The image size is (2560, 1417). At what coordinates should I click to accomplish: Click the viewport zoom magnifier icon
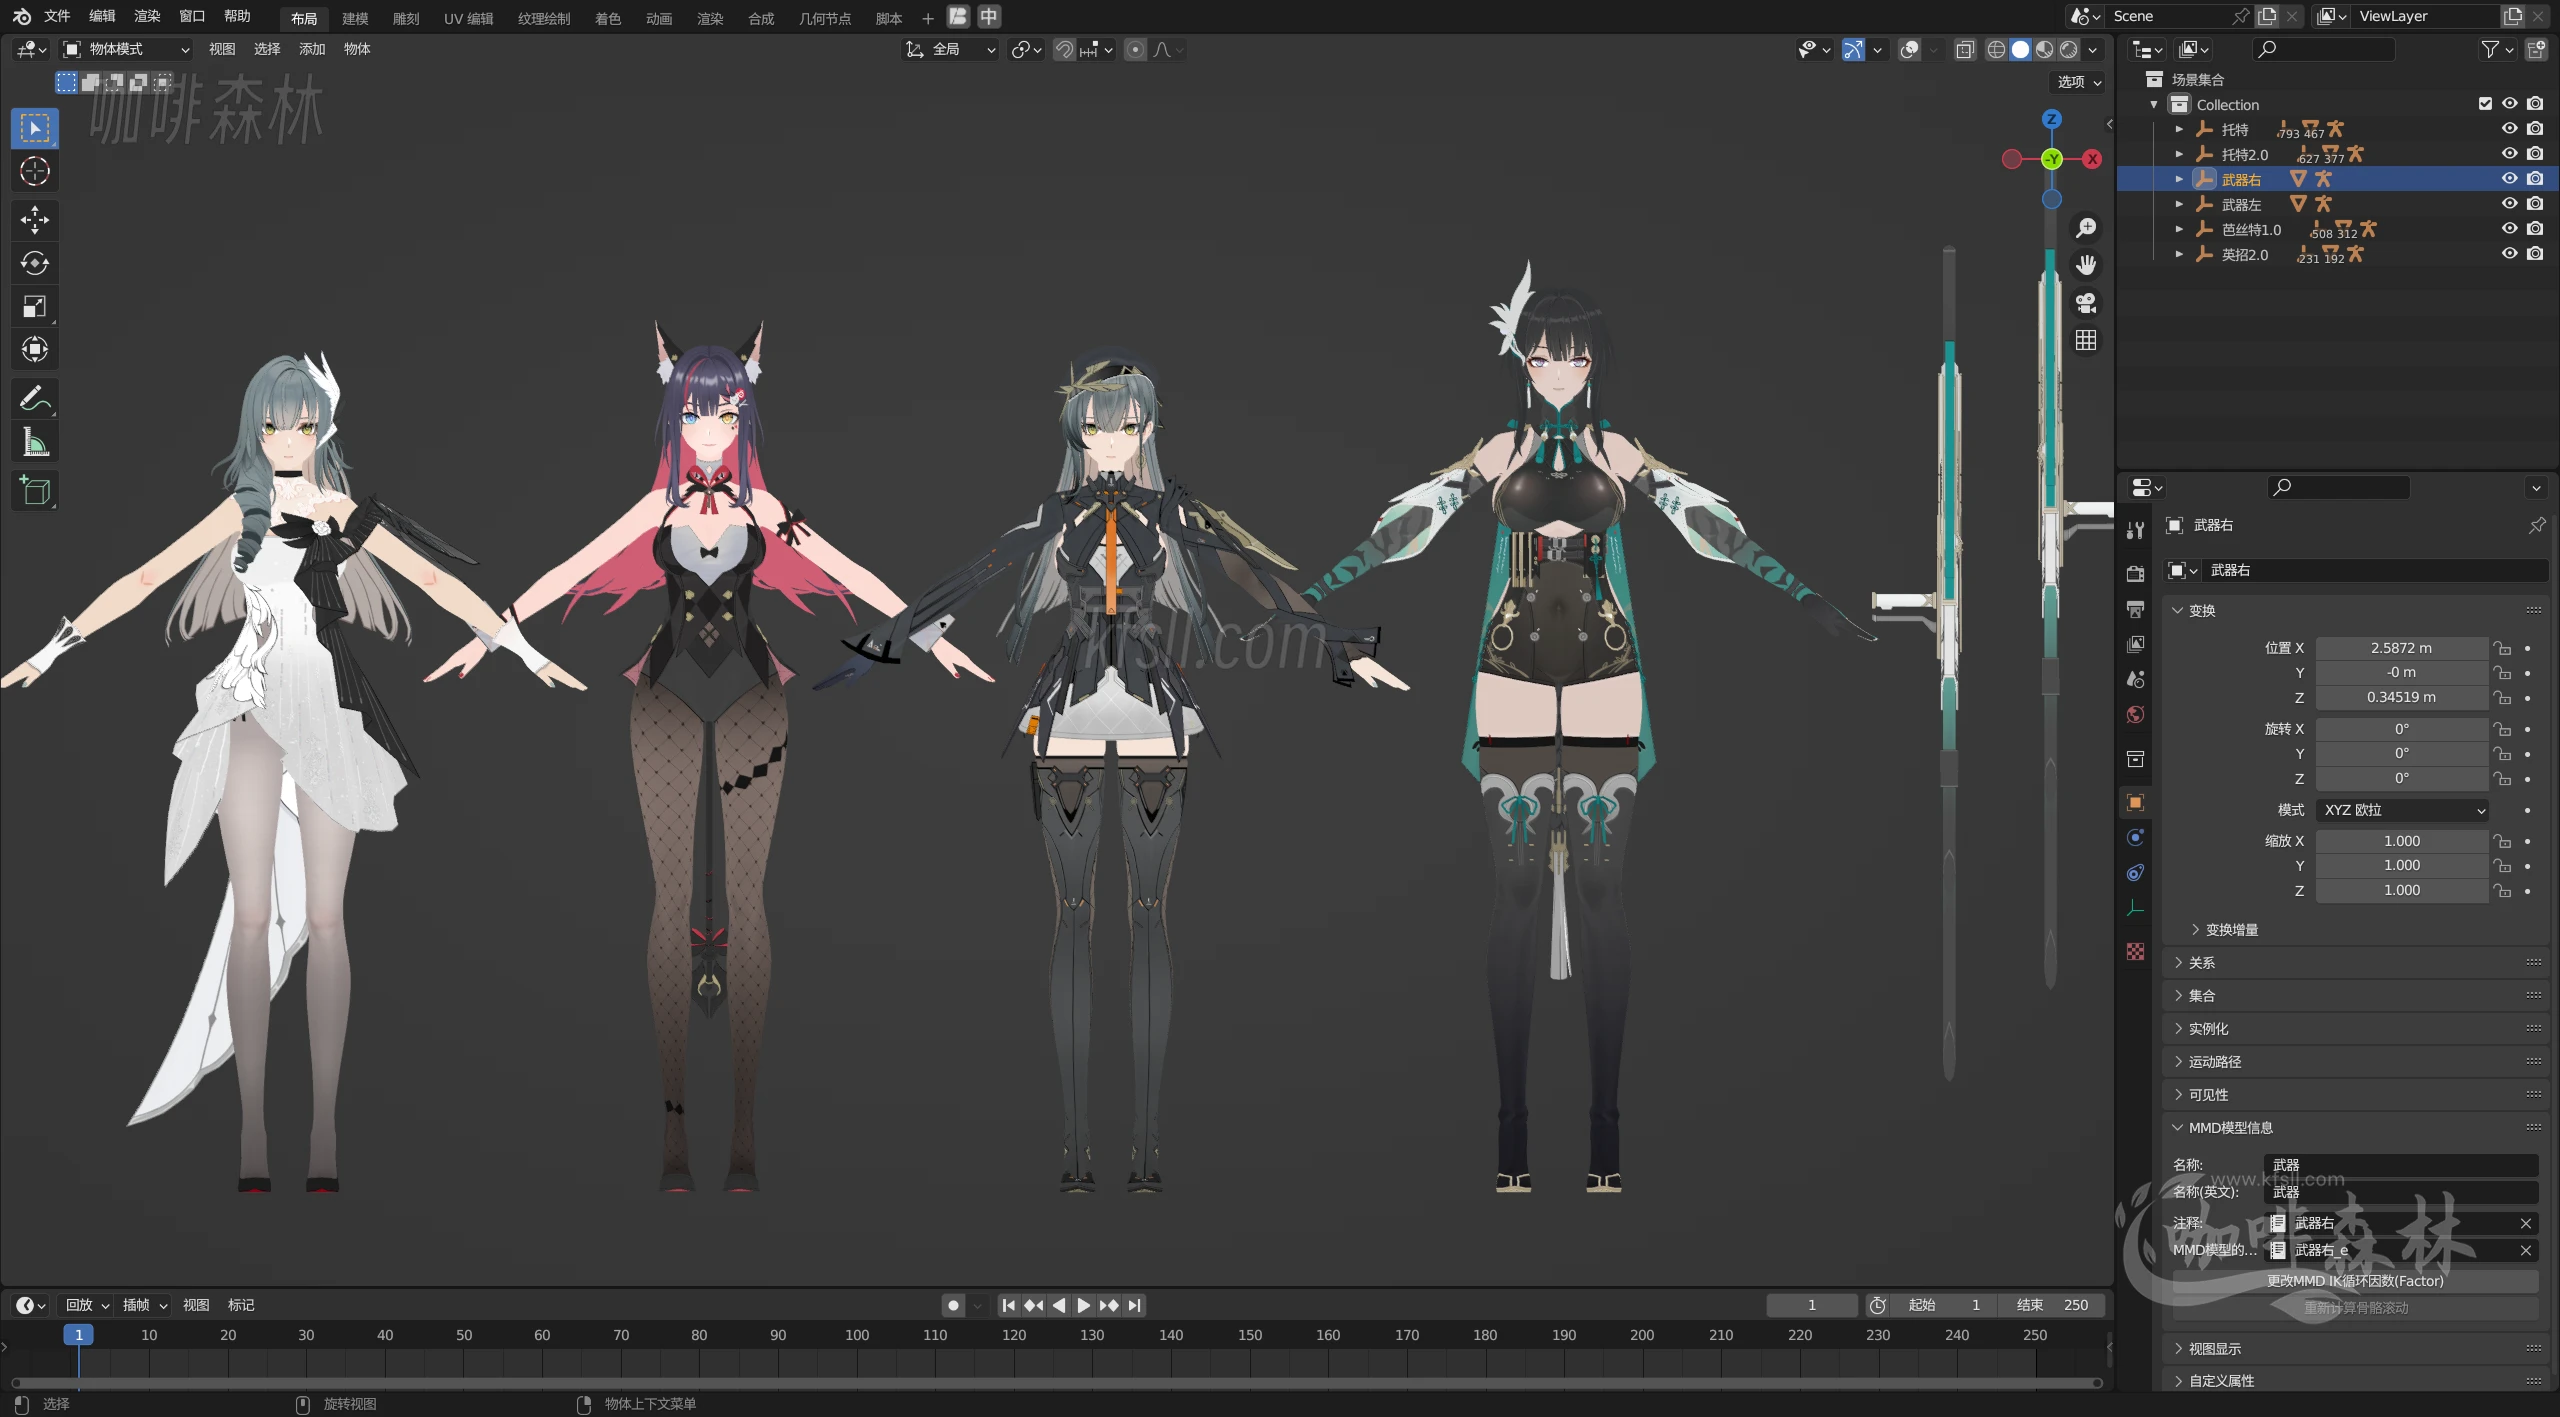2086,228
